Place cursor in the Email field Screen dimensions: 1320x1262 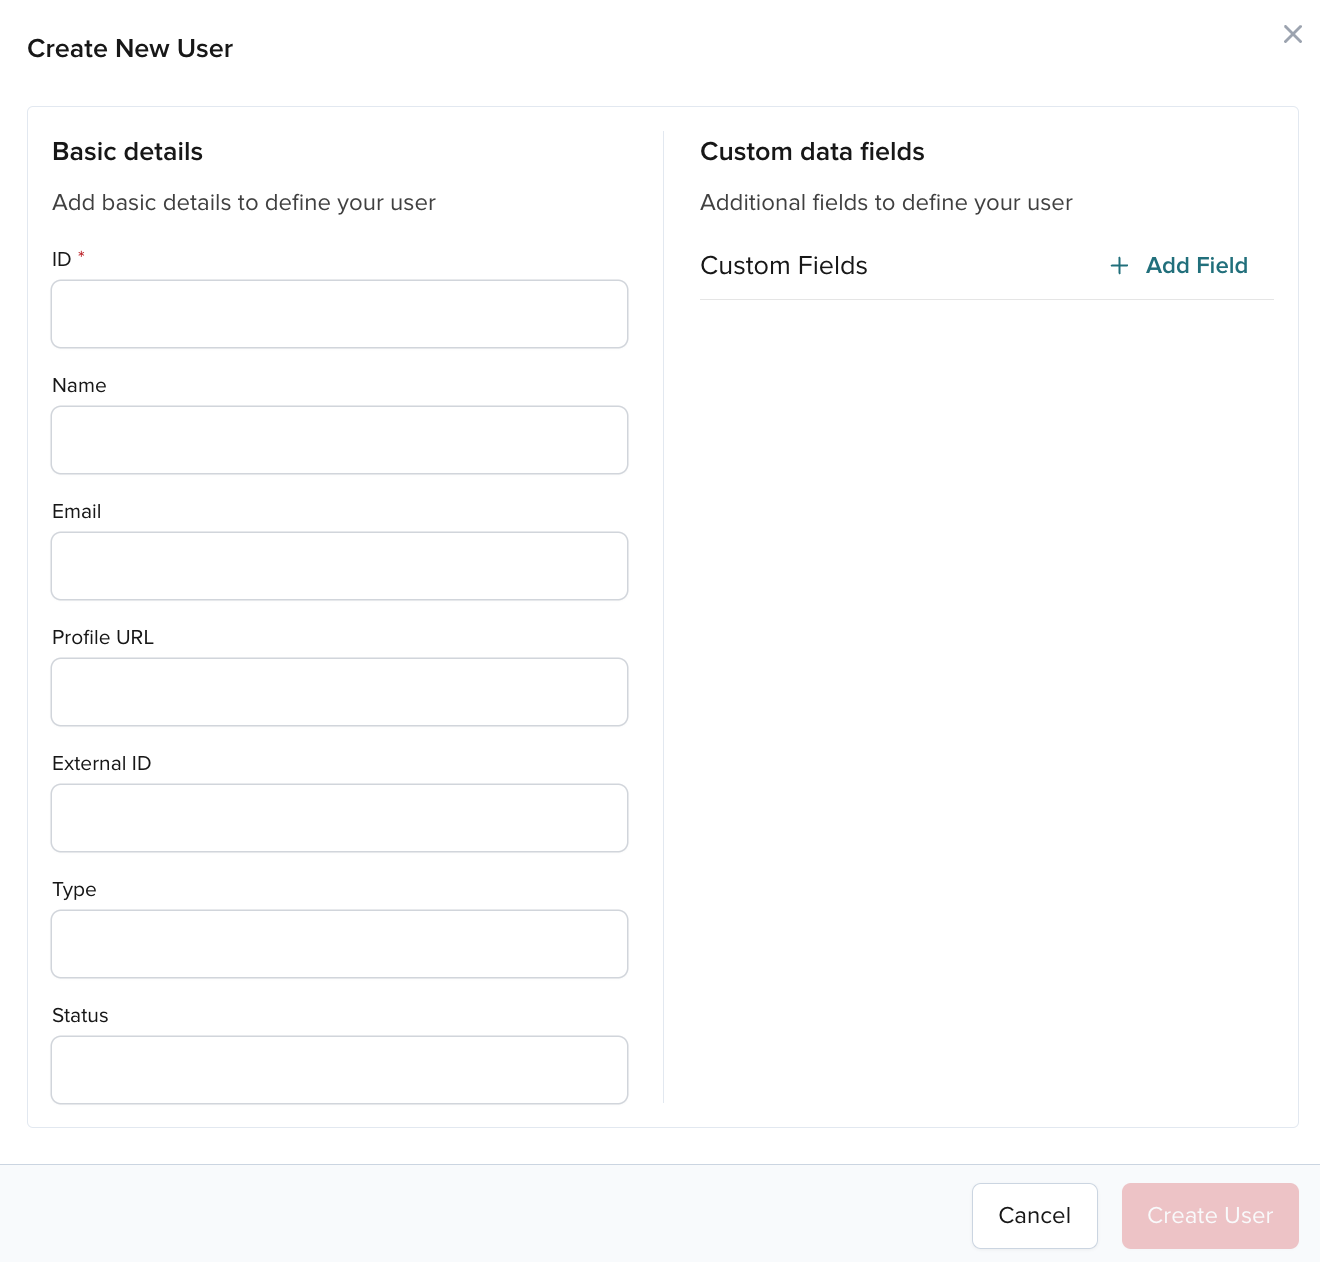coord(339,565)
